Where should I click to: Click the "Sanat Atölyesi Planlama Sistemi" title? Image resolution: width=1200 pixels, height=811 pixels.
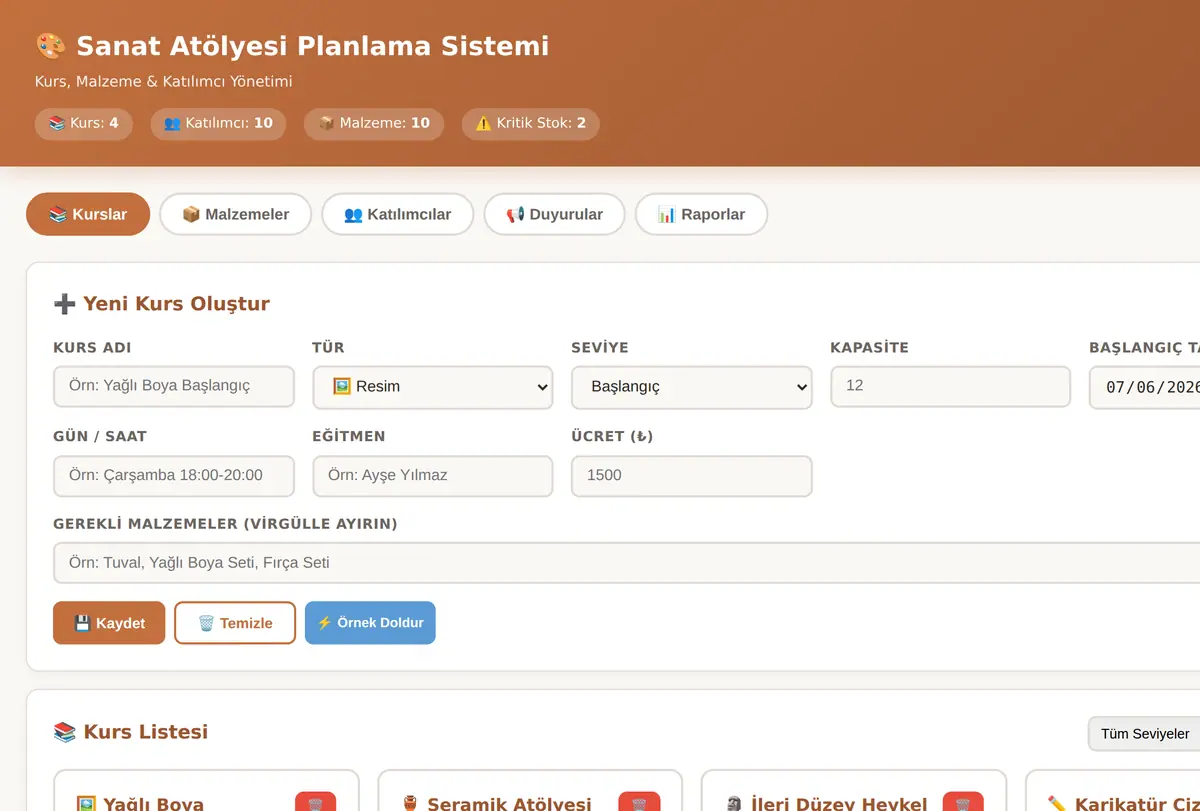pyautogui.click(x=312, y=46)
